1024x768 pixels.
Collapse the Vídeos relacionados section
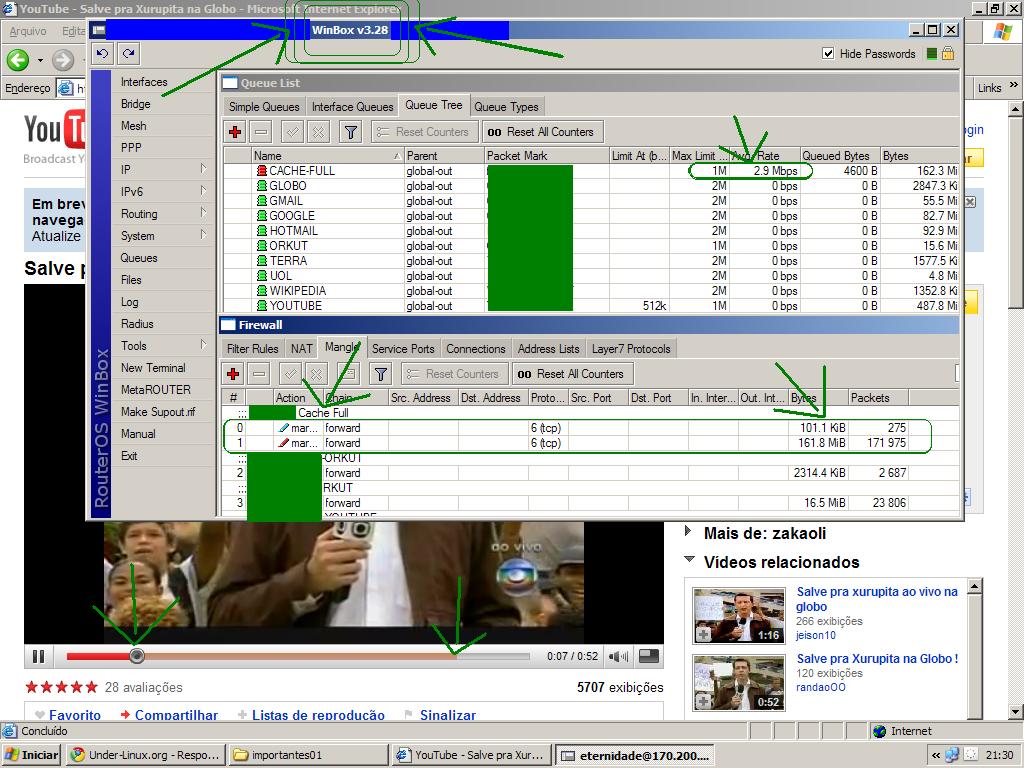(x=689, y=560)
